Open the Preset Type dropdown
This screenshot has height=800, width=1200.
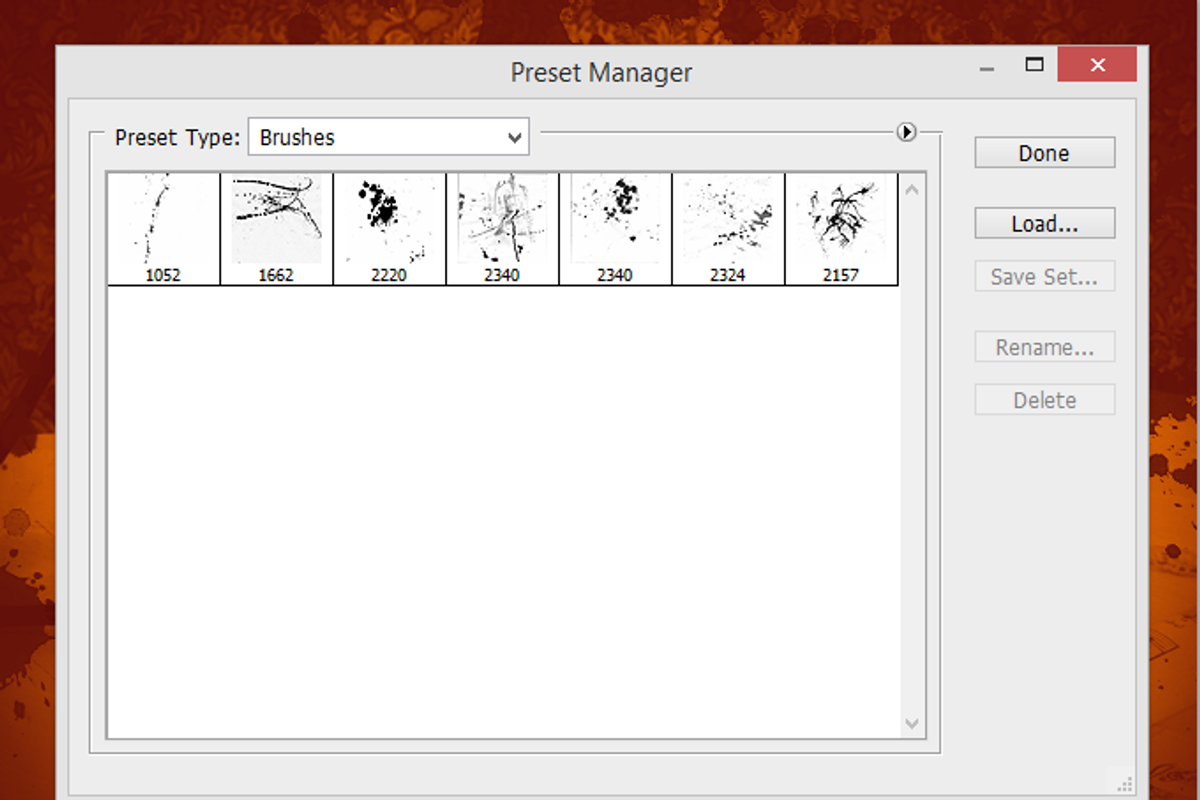tap(388, 138)
